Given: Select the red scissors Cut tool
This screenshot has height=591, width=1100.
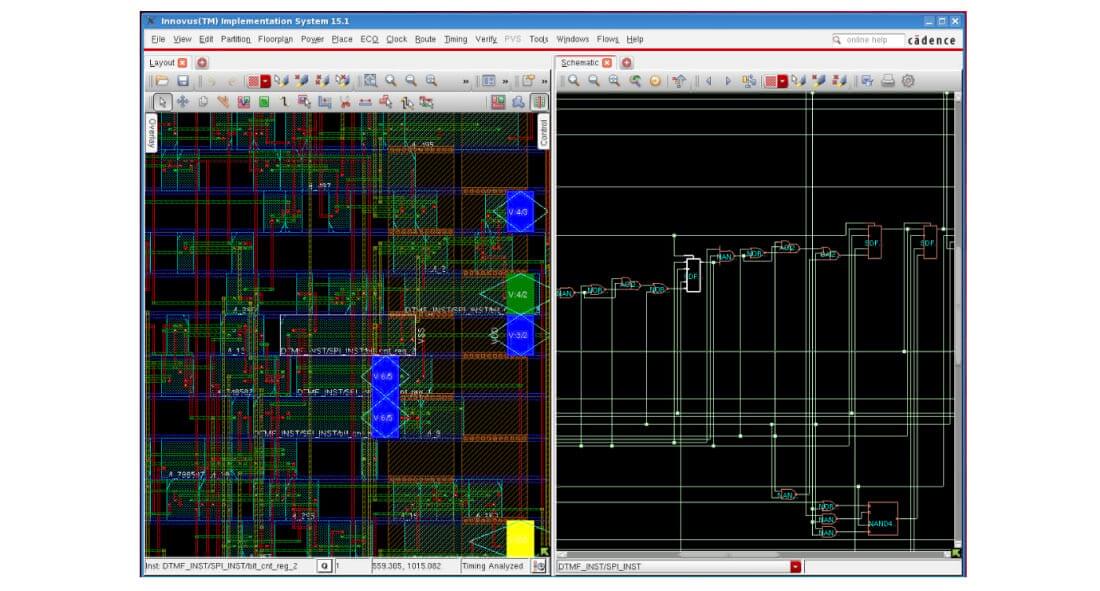Looking at the screenshot, I should click(x=345, y=102).
